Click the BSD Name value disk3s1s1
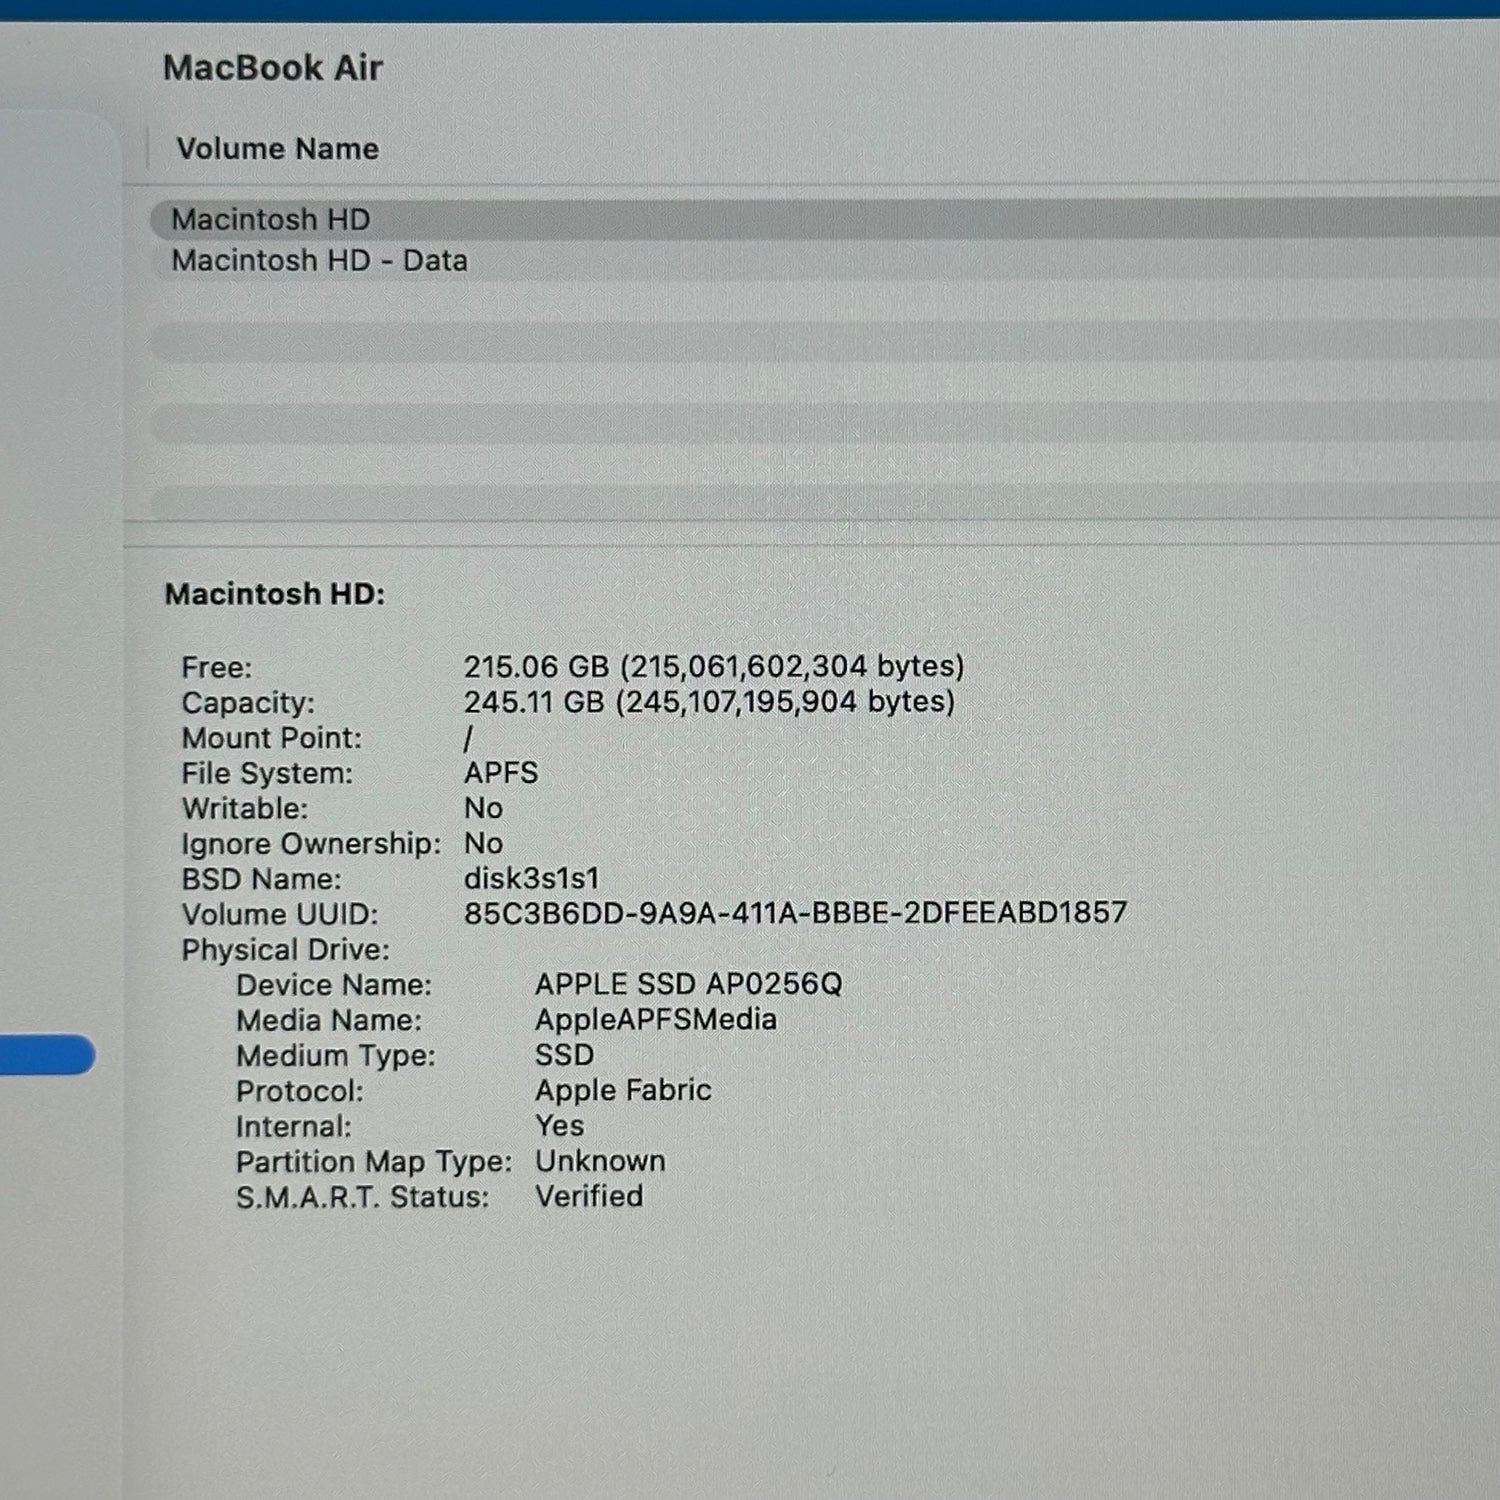 (x=531, y=879)
